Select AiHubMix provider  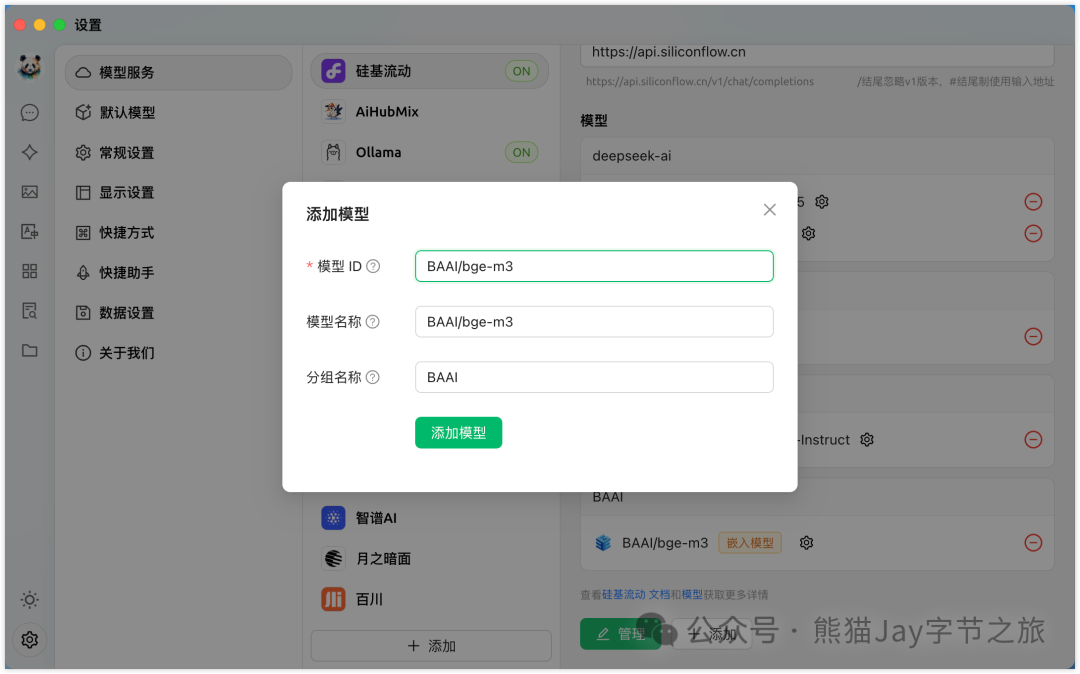pyautogui.click(x=430, y=112)
